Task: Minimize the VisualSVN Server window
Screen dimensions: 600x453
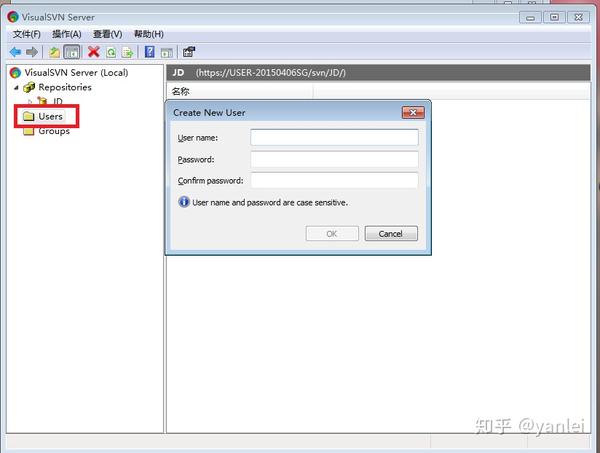Action: pos(530,17)
